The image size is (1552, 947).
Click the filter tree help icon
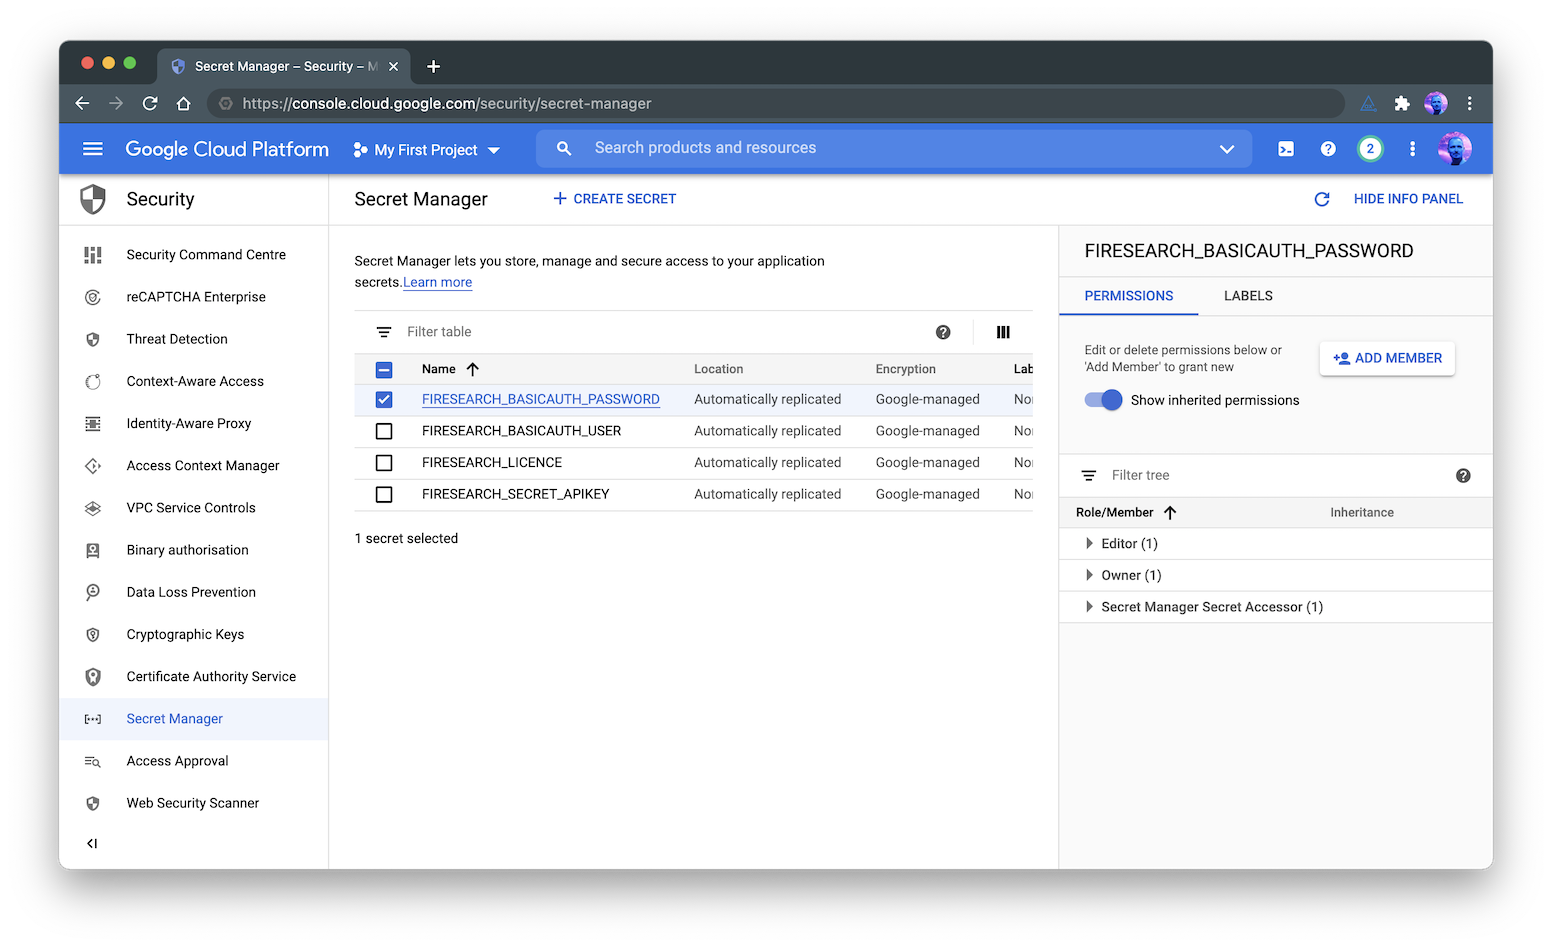pyautogui.click(x=1463, y=476)
